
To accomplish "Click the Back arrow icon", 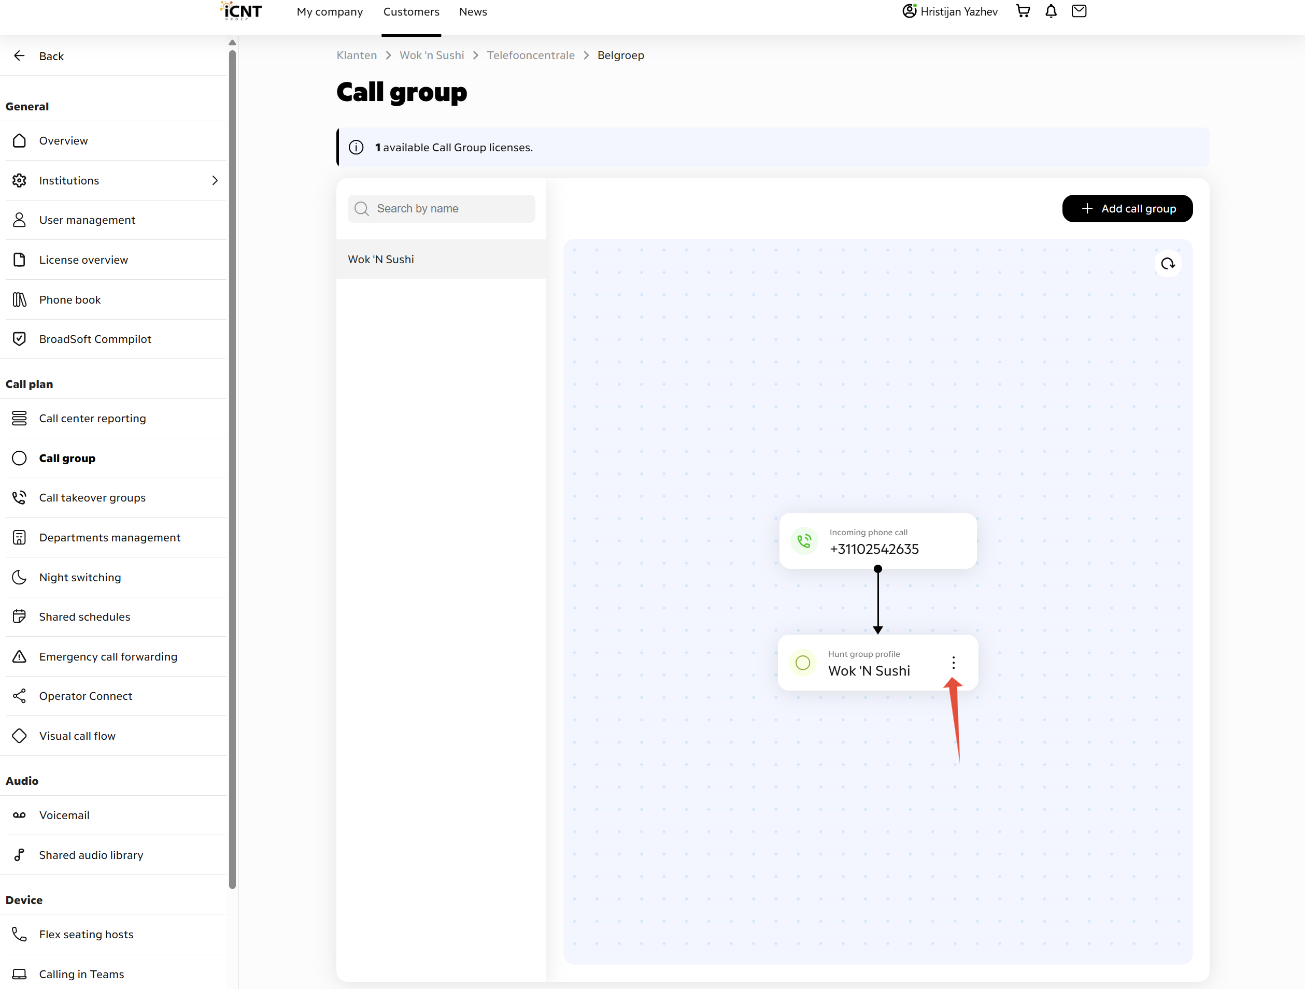I will click(x=19, y=56).
